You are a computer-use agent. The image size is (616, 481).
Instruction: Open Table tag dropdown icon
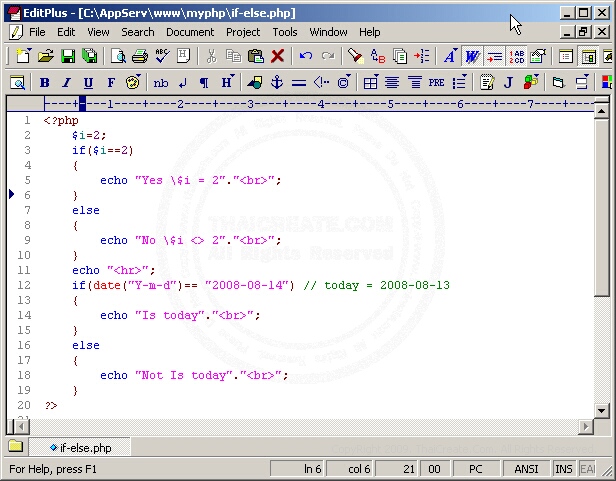(x=371, y=83)
